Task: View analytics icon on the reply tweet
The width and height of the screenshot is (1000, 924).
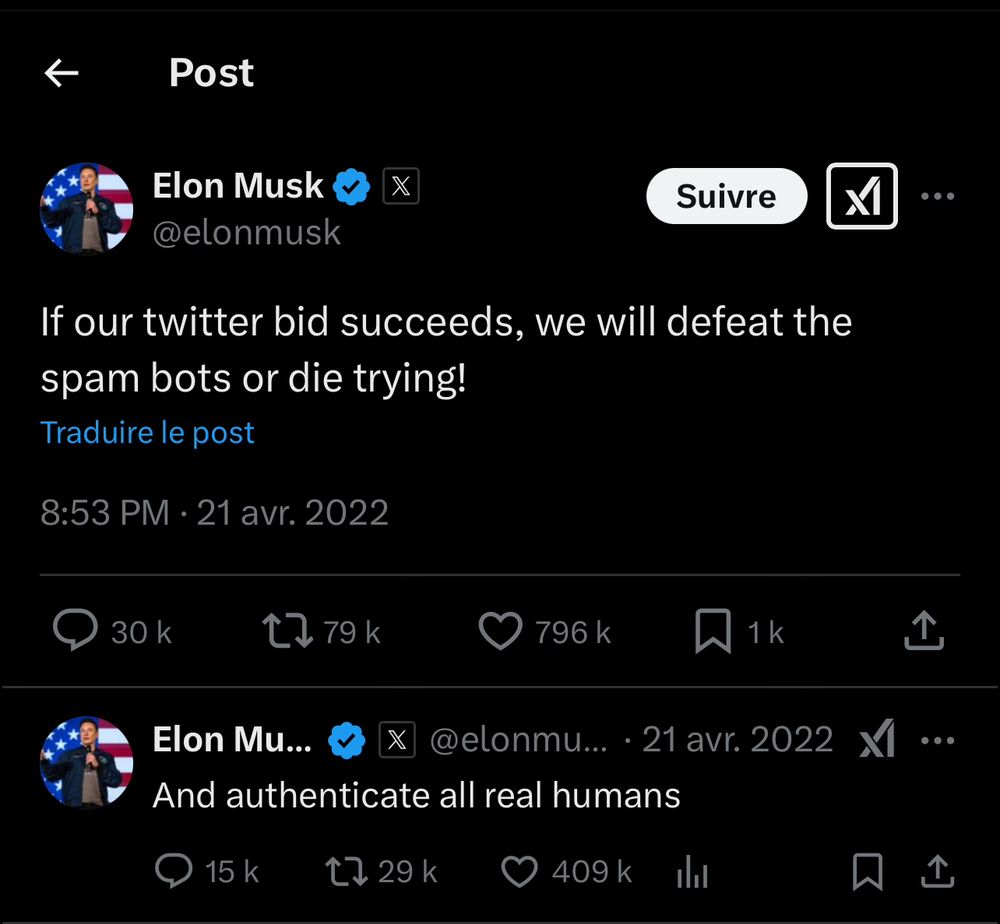Action: [692, 871]
